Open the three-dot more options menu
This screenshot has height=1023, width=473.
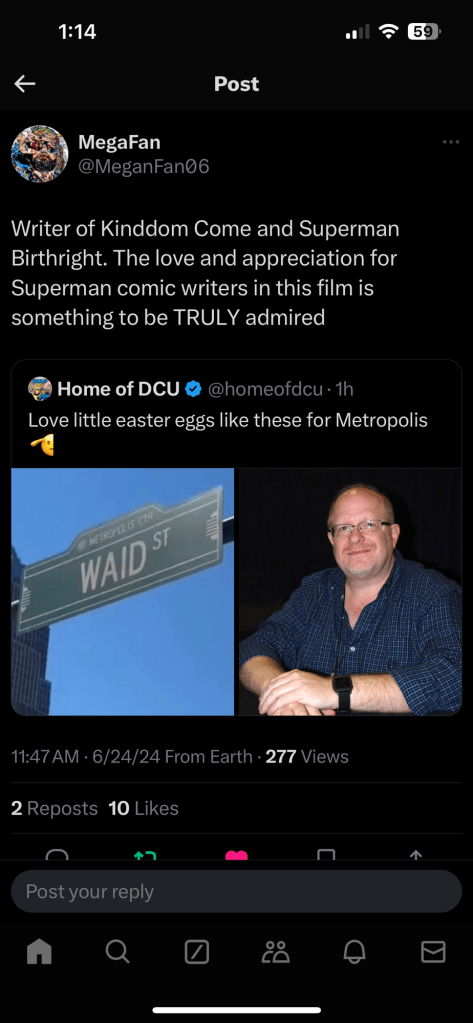click(450, 142)
